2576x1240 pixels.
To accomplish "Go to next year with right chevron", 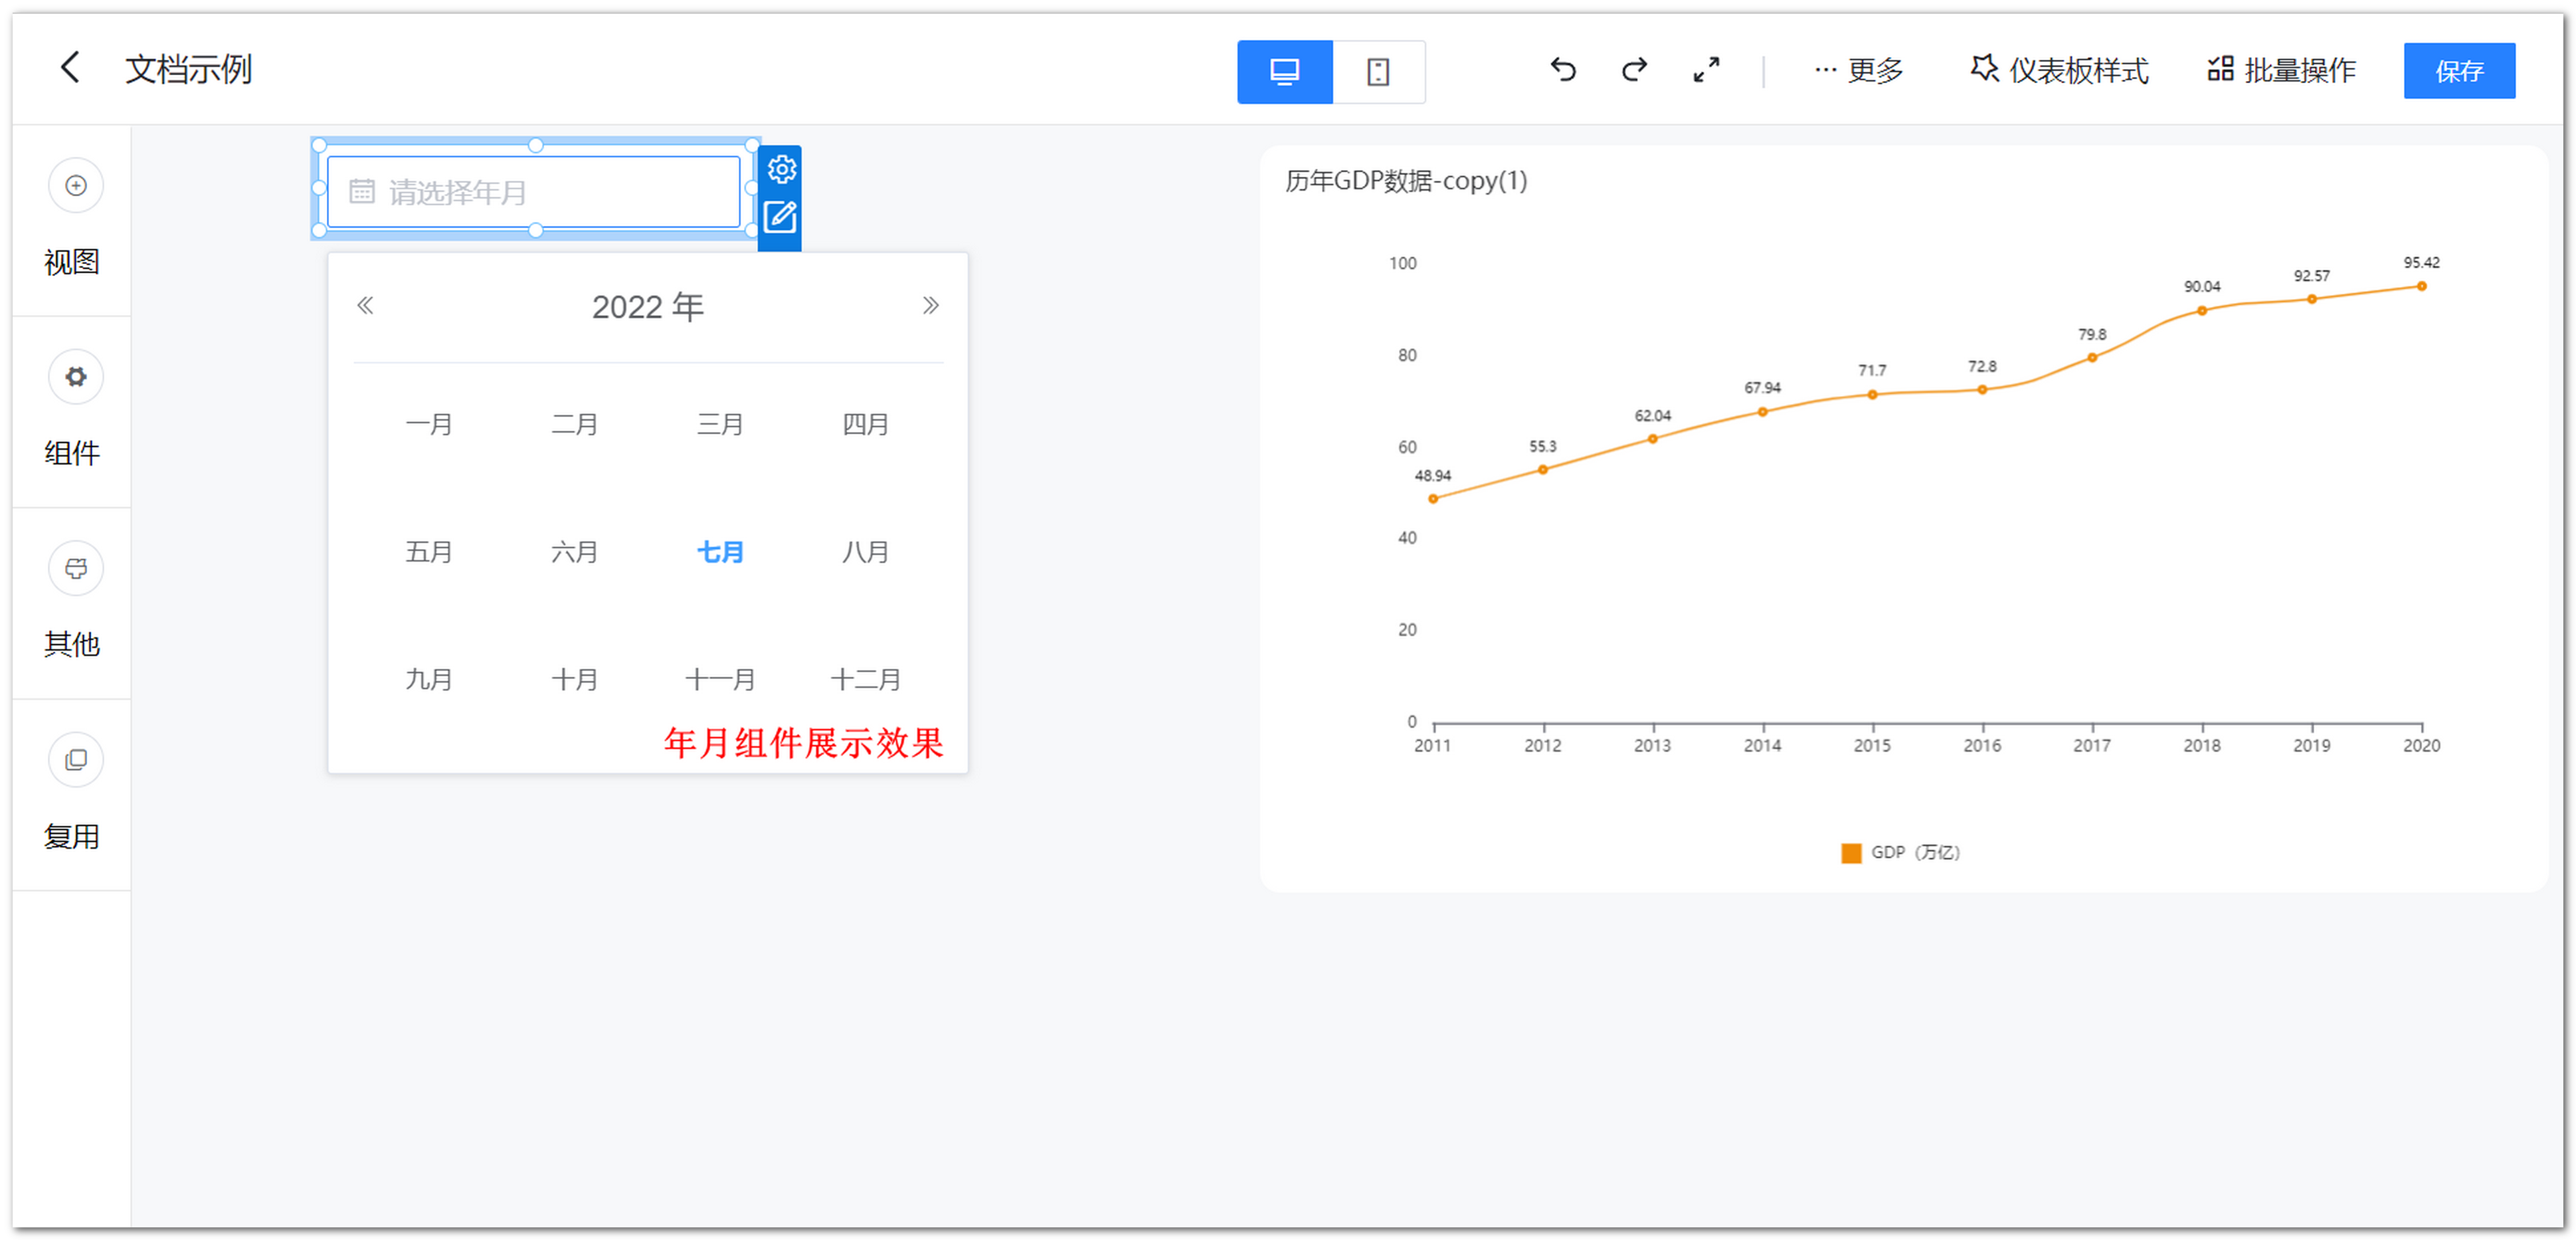I will coord(931,306).
